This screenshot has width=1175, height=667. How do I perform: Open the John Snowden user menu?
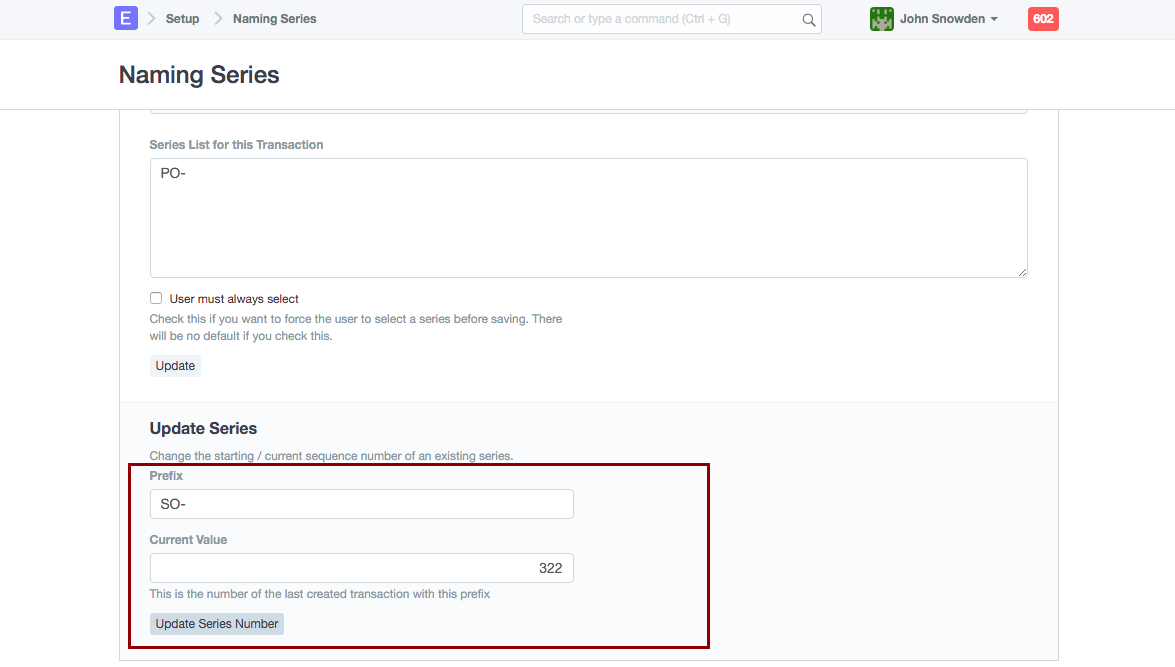pyautogui.click(x=941, y=19)
